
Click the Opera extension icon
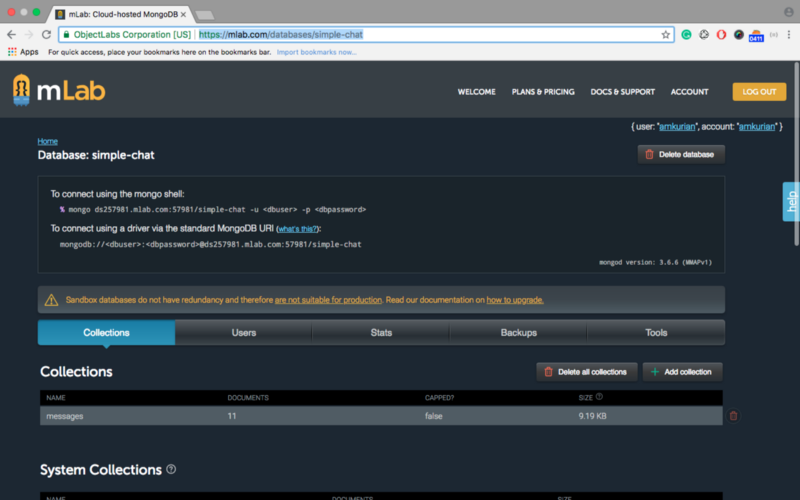pyautogui.click(x=721, y=34)
